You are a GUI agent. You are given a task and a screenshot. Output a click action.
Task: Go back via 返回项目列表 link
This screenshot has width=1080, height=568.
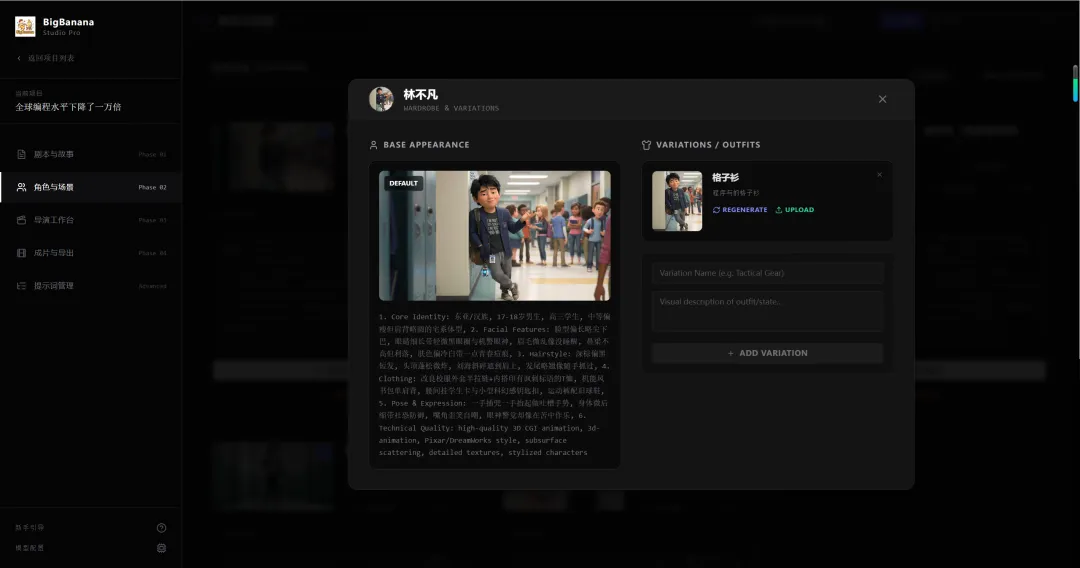click(45, 59)
